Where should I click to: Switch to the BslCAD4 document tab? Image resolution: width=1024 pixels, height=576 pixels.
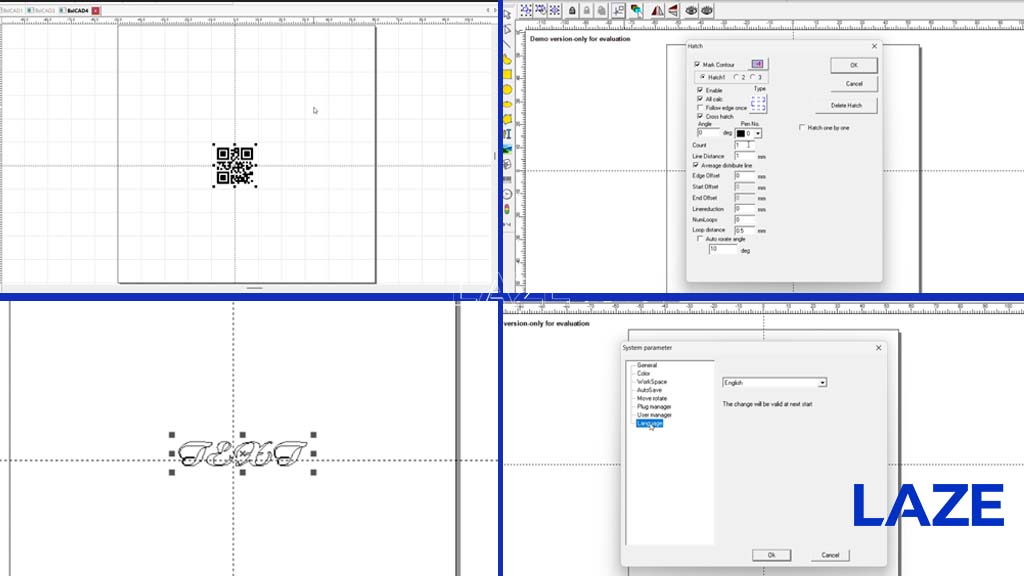tap(78, 10)
